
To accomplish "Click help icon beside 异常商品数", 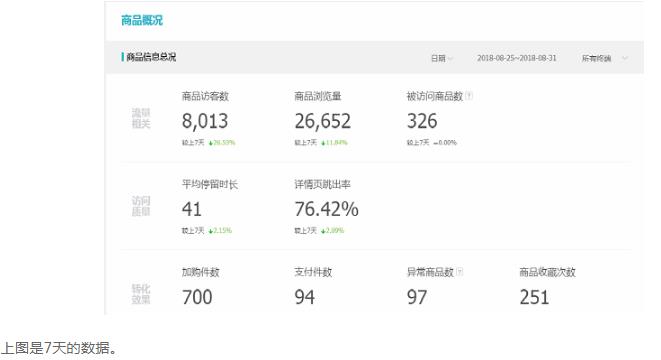I will [459, 272].
